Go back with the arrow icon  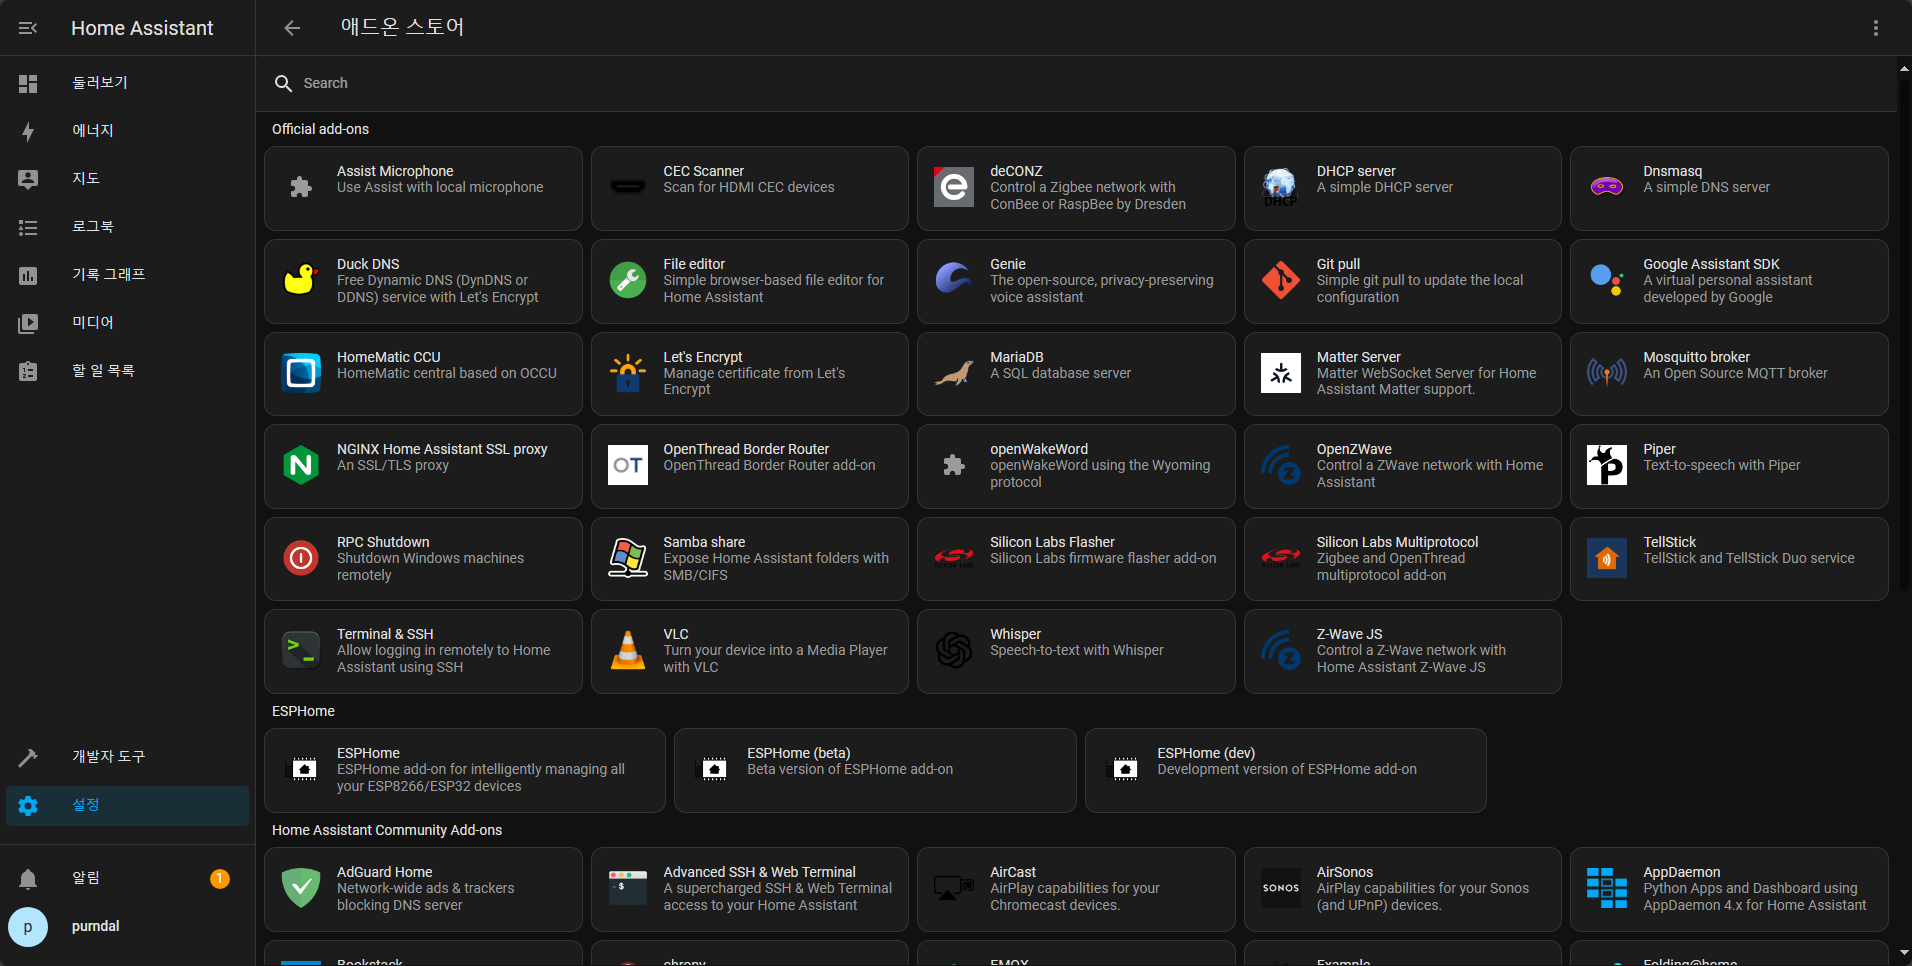[292, 28]
